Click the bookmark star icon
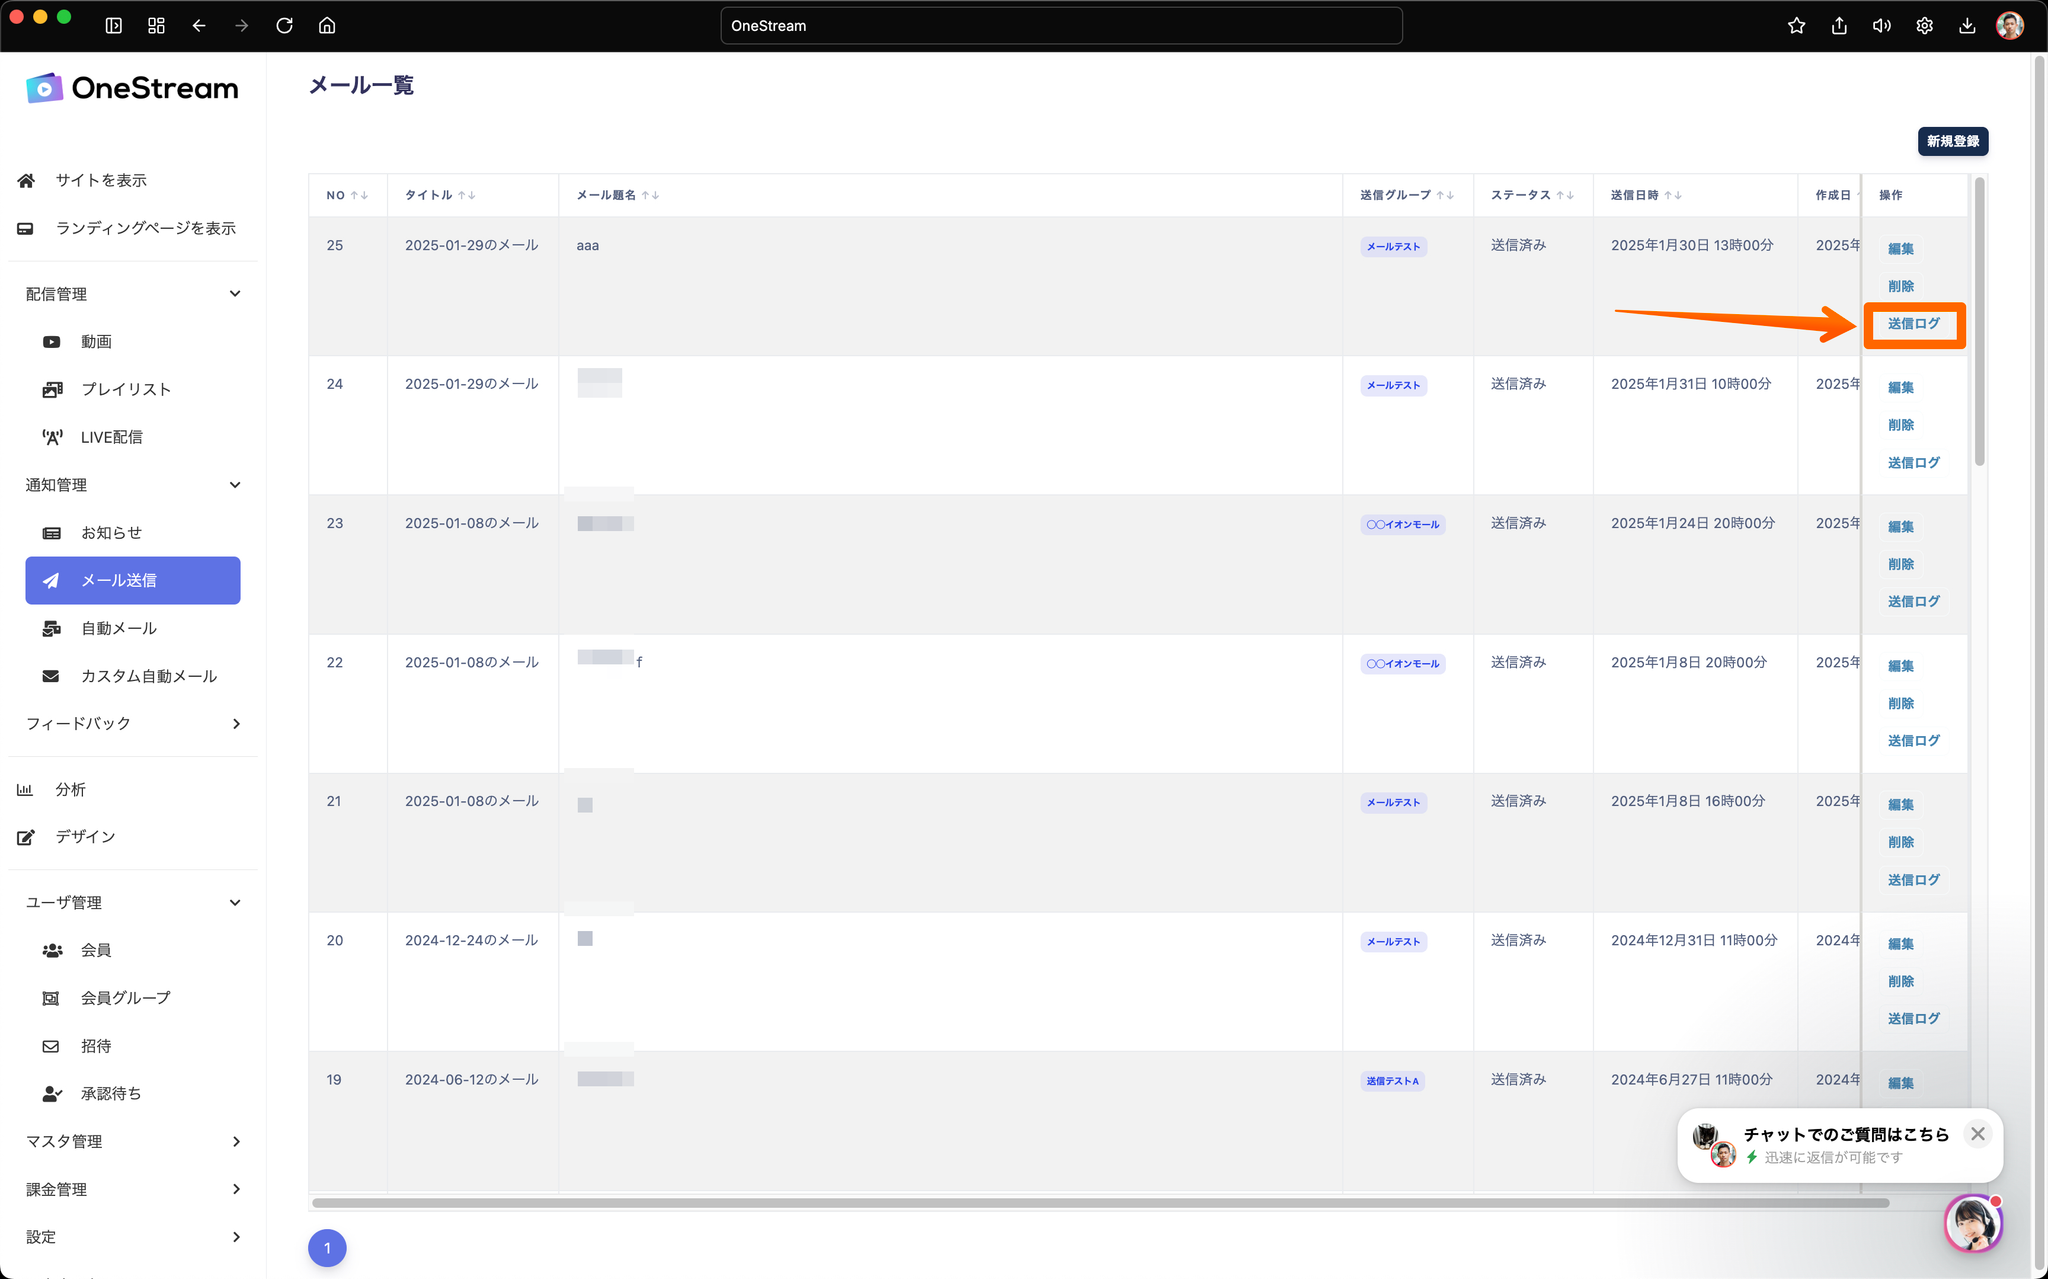Image resolution: width=2048 pixels, height=1279 pixels. [1796, 26]
